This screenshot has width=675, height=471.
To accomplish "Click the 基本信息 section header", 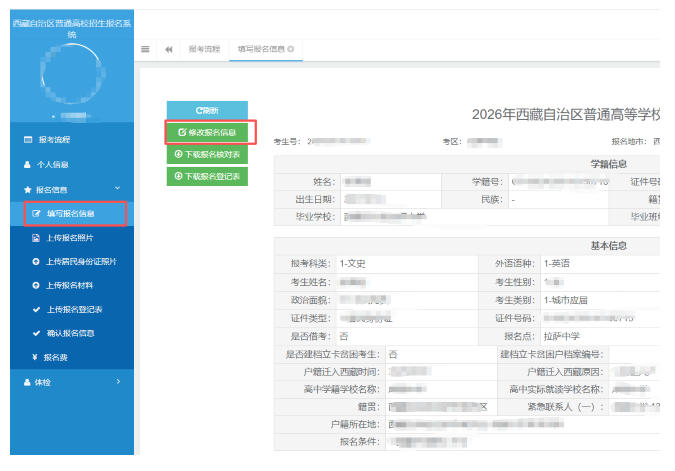I will tap(608, 246).
